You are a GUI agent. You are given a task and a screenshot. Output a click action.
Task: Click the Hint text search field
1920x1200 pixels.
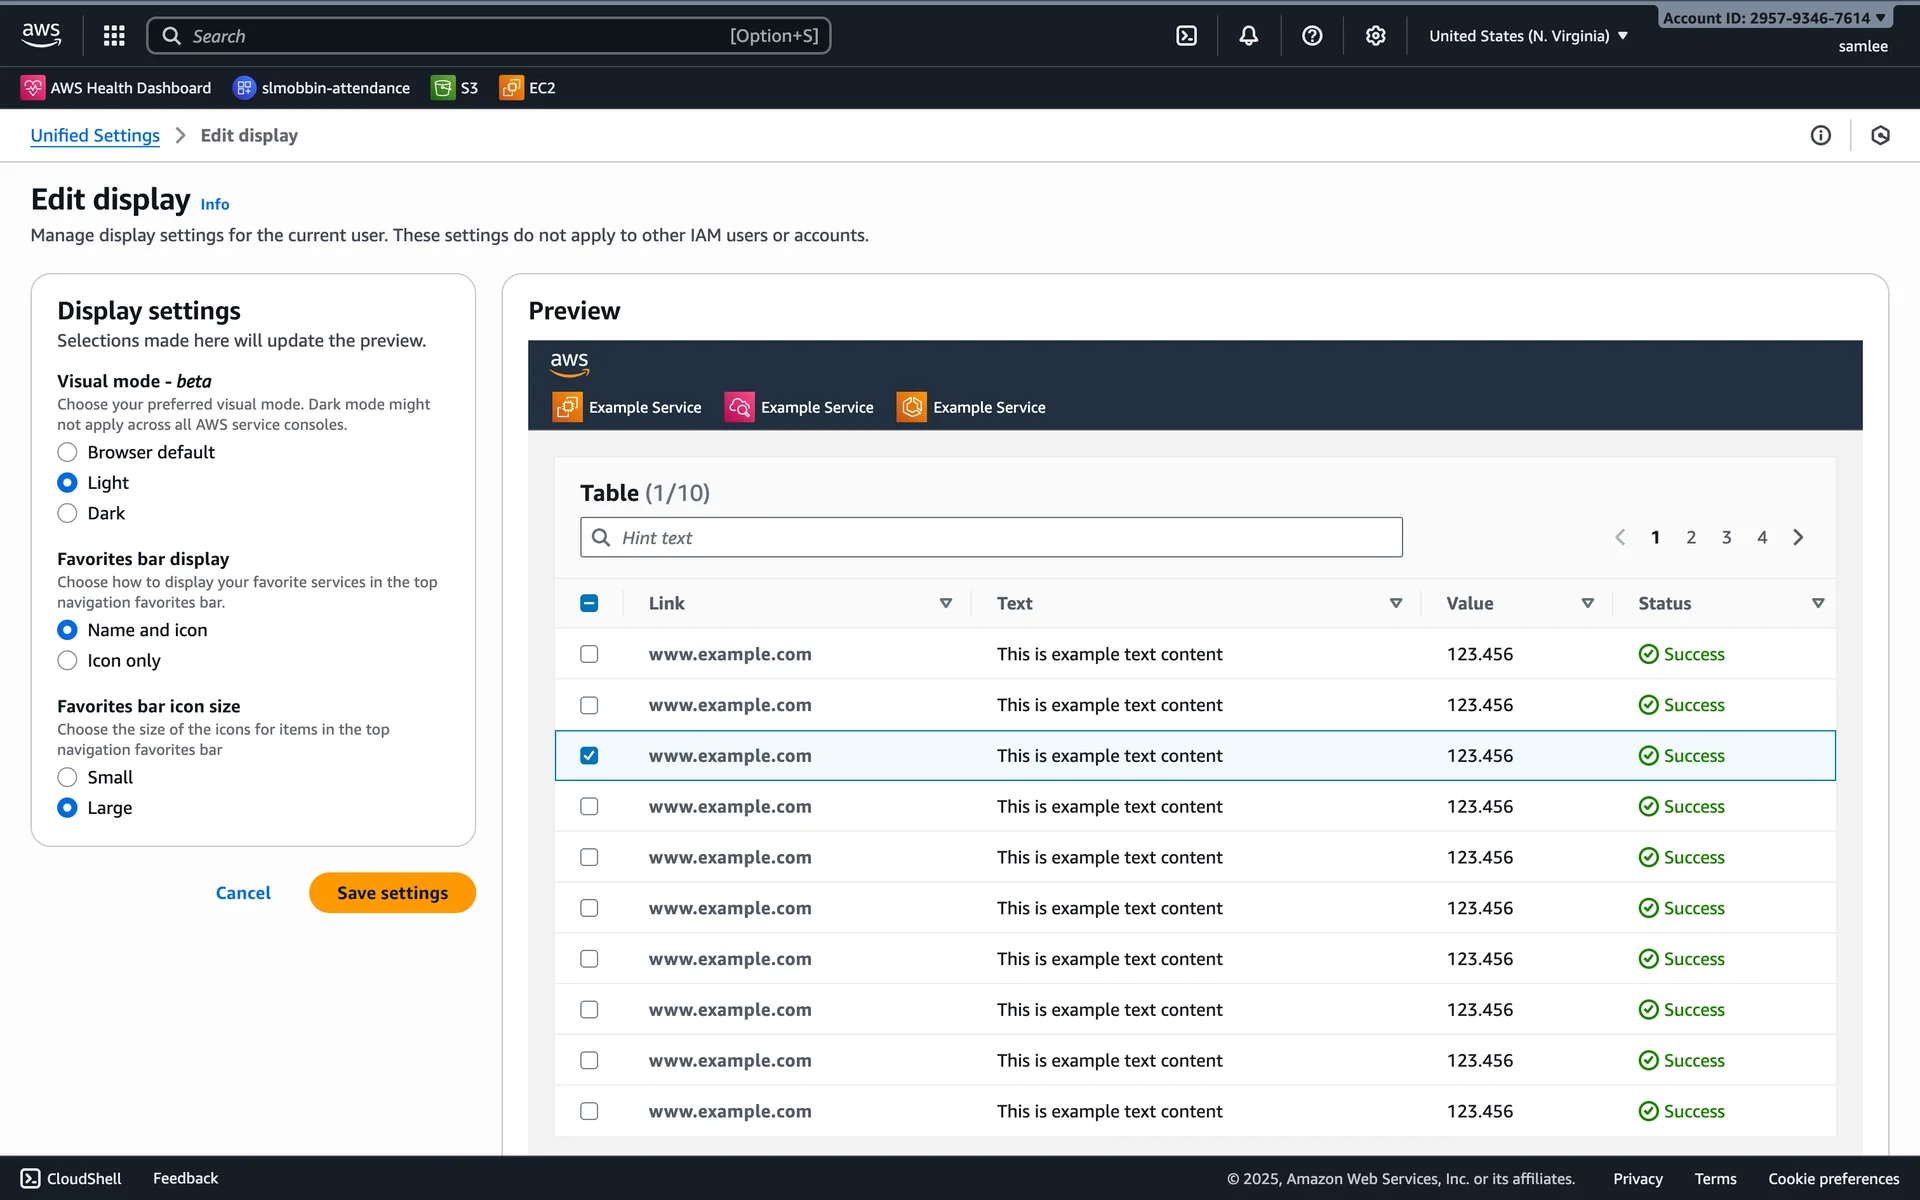[990, 537]
